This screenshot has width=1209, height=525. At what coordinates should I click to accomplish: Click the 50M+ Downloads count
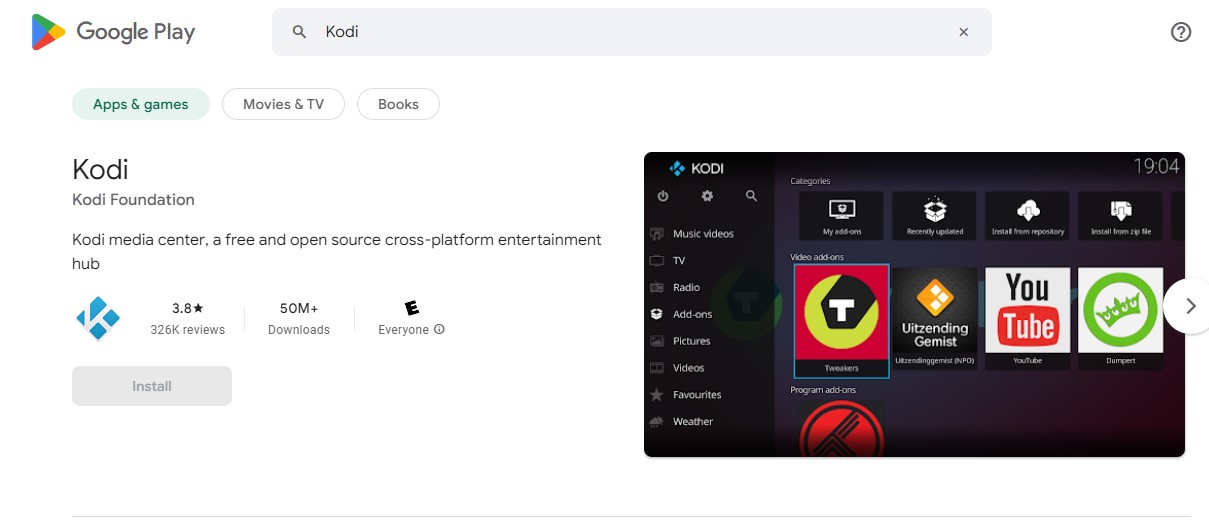299,319
